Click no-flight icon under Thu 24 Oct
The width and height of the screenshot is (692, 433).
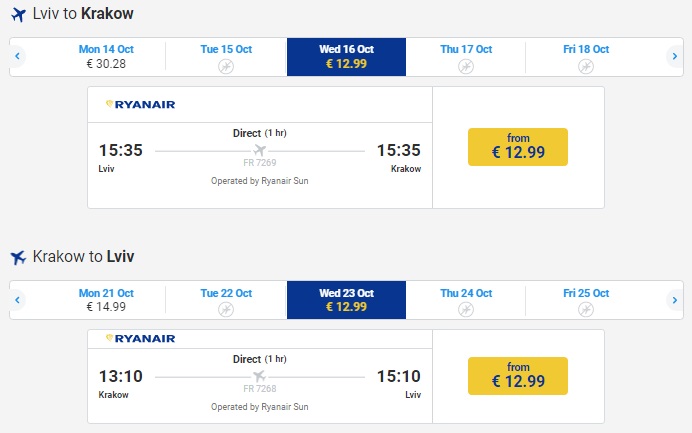click(x=465, y=309)
